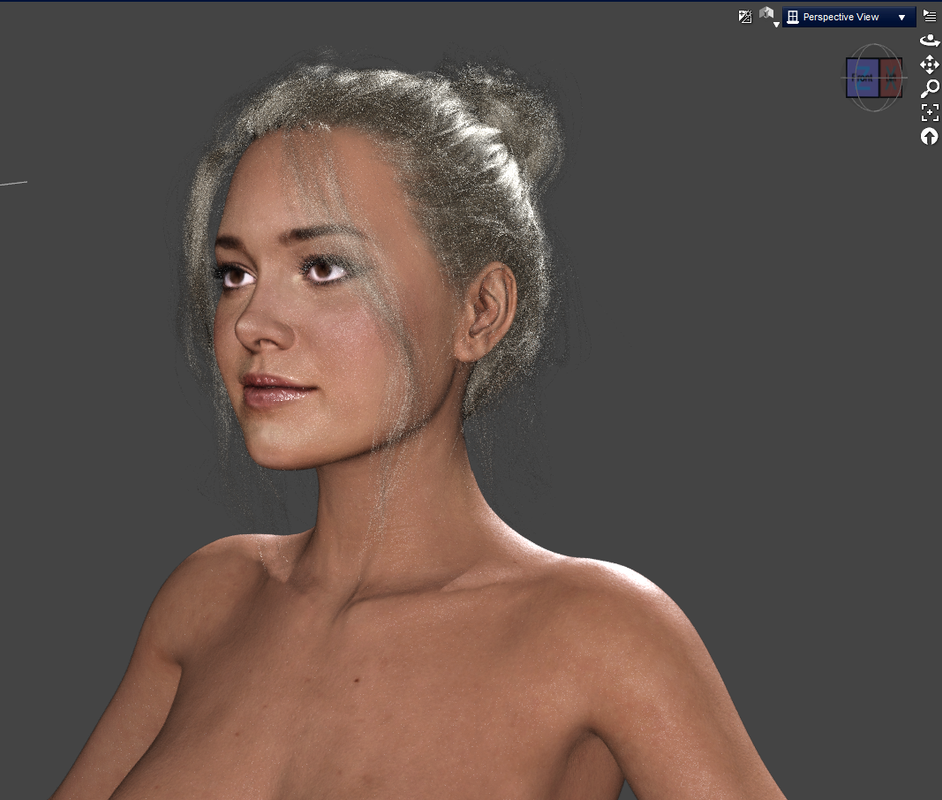942x800 pixels.
Task: Click the Front face of view cube
Action: coord(863,77)
